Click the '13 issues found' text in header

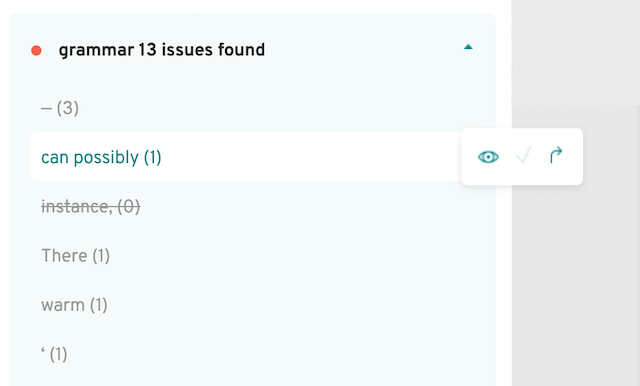[202, 50]
